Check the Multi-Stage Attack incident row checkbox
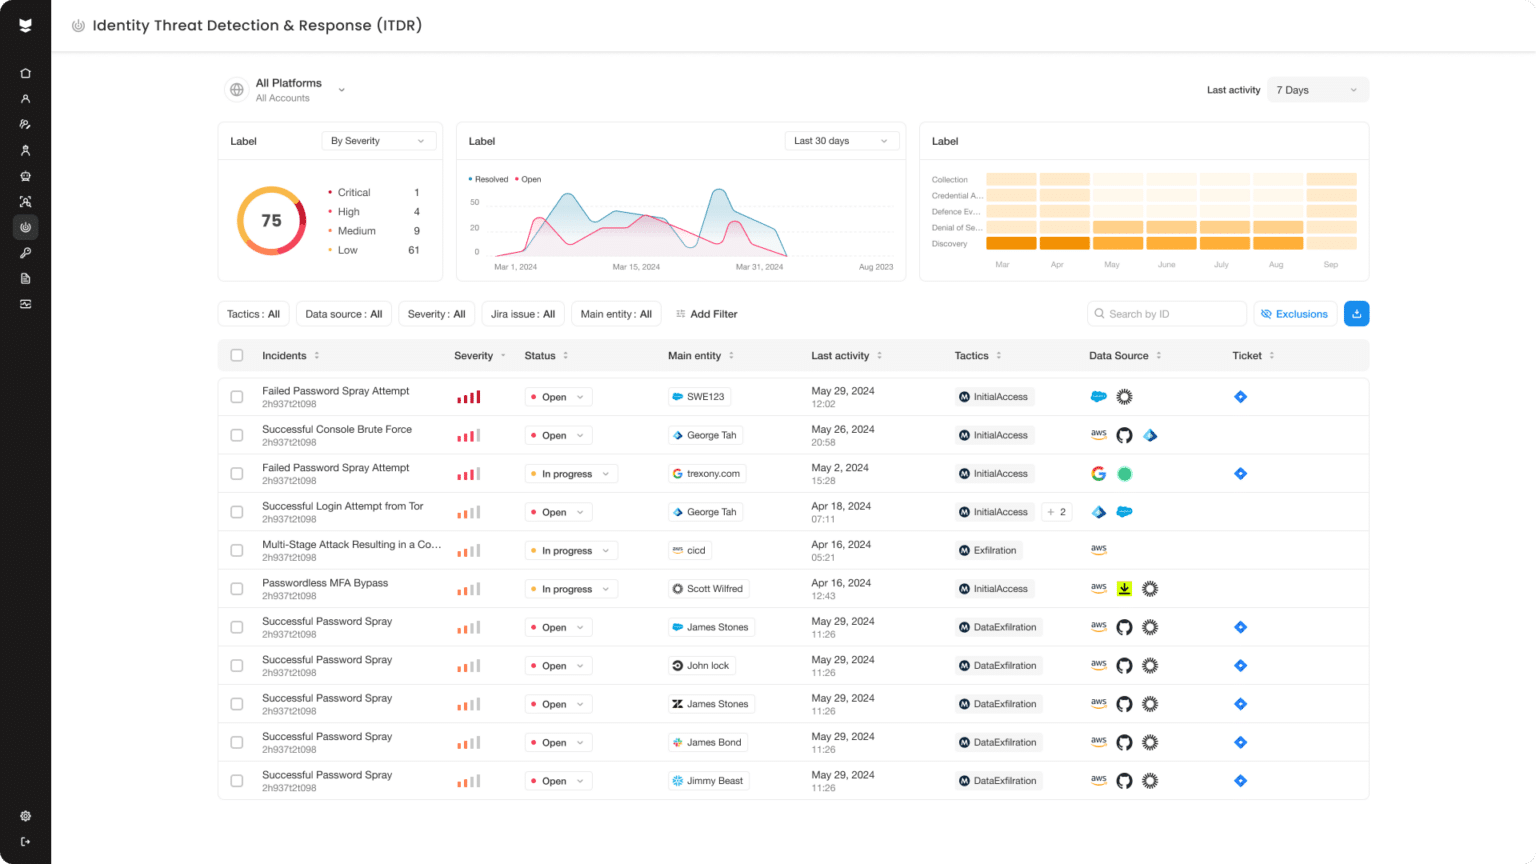This screenshot has height=864, width=1536. pyautogui.click(x=237, y=550)
